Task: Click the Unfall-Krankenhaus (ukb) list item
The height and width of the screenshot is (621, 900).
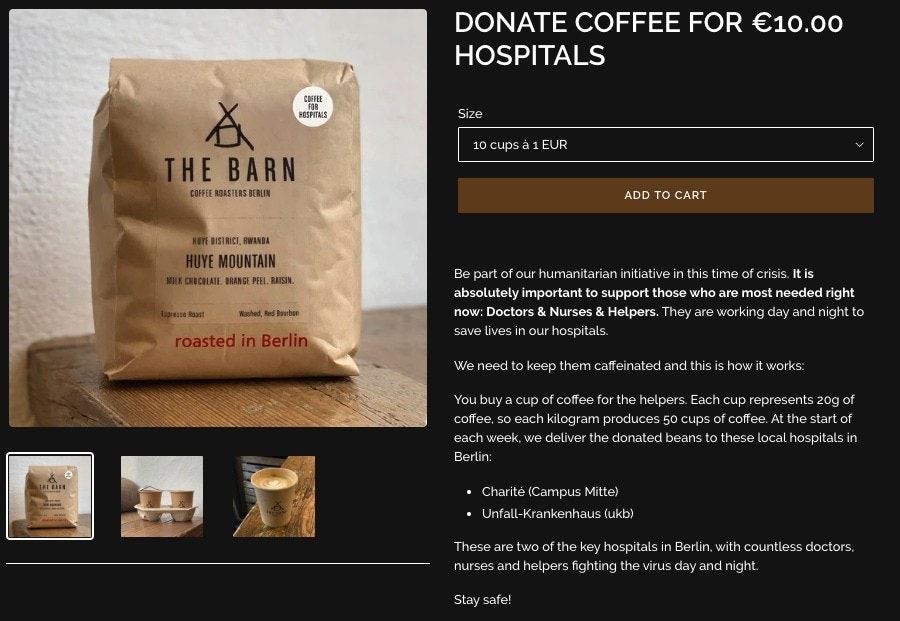Action: coord(557,513)
